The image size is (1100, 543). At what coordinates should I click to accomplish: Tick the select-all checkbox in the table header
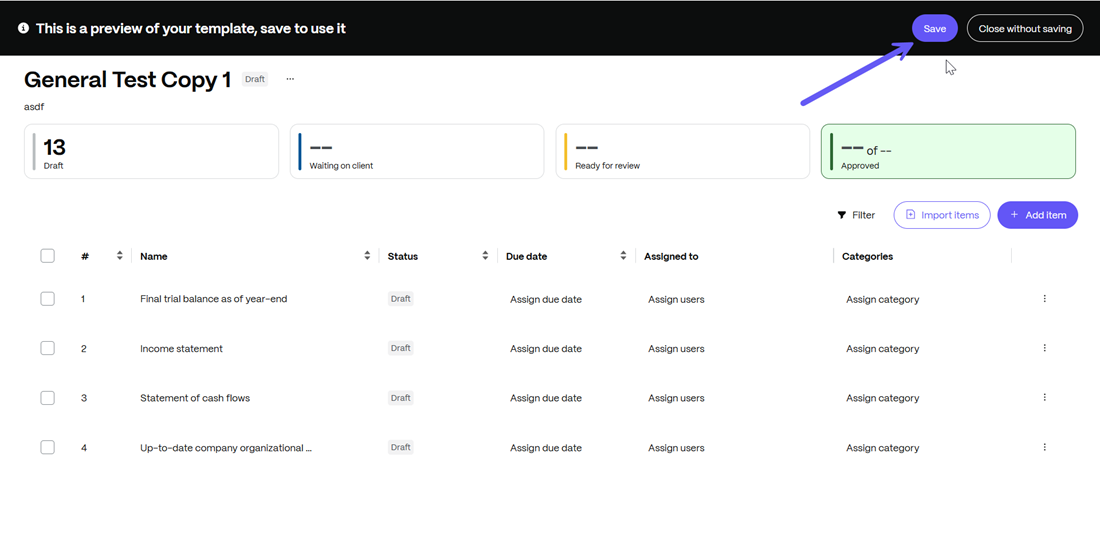47,256
